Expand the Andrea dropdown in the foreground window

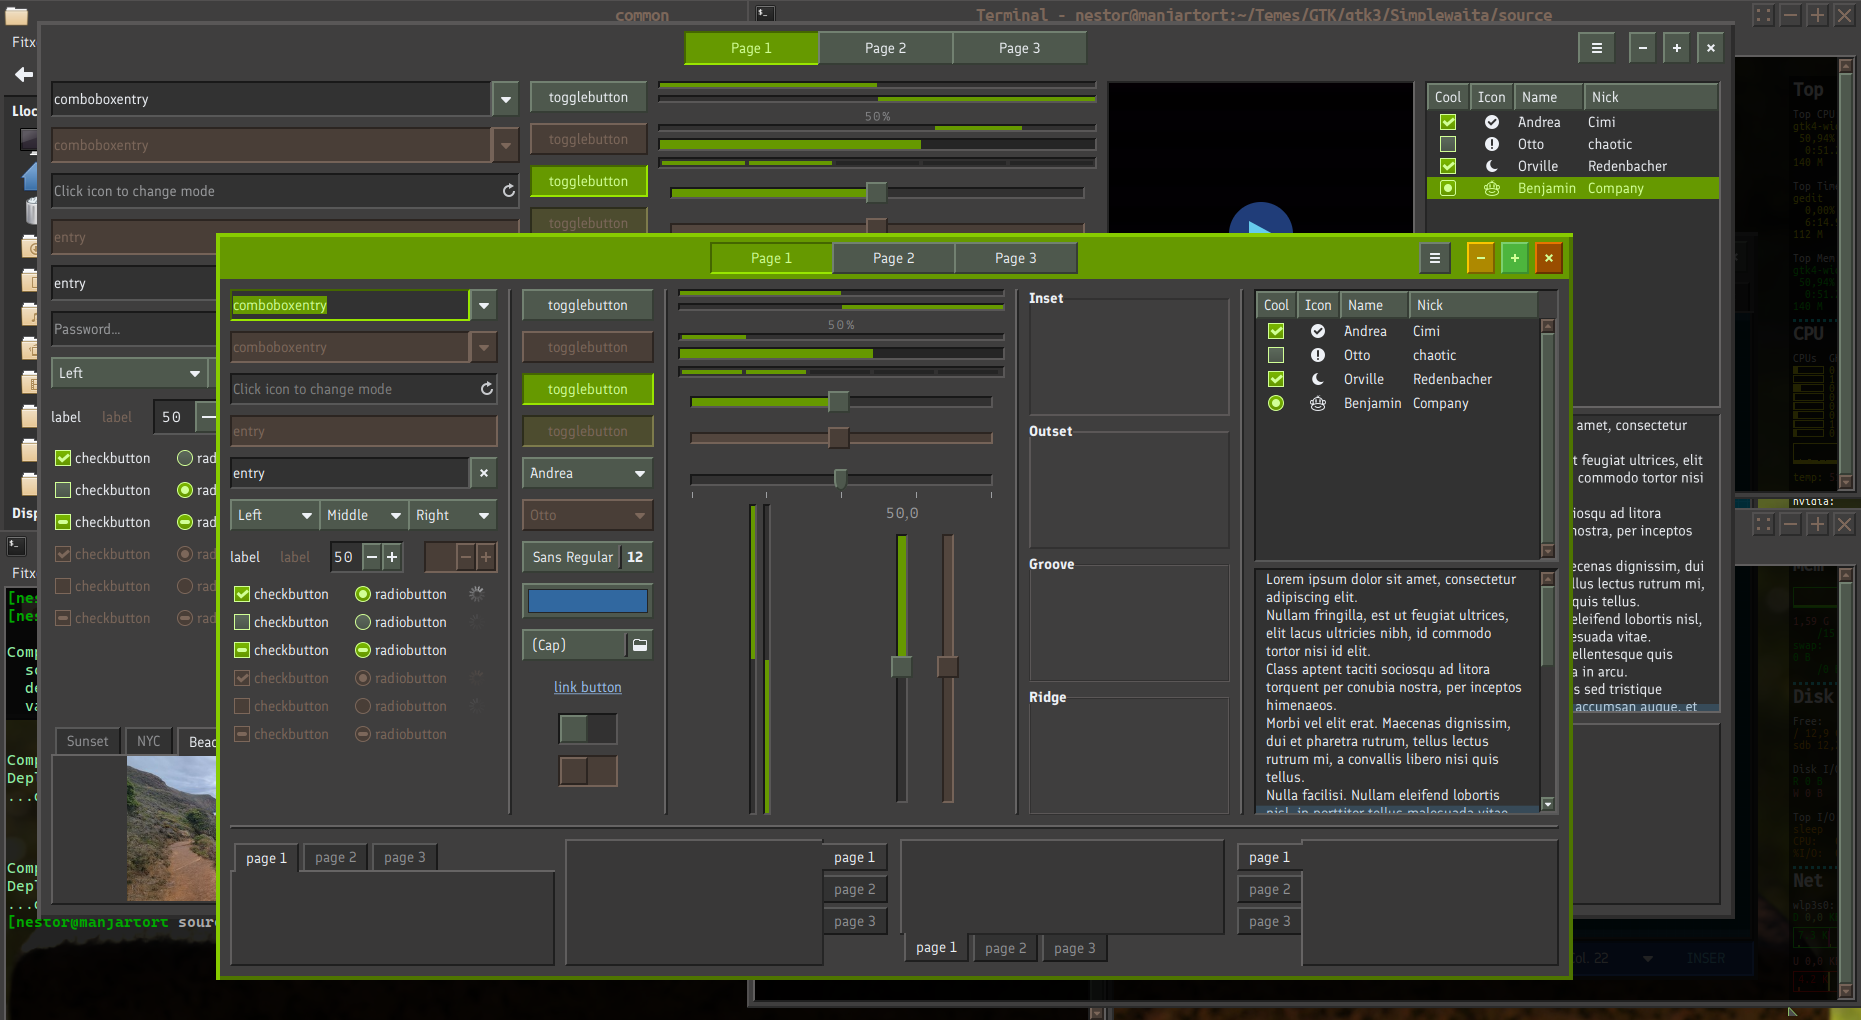587,473
